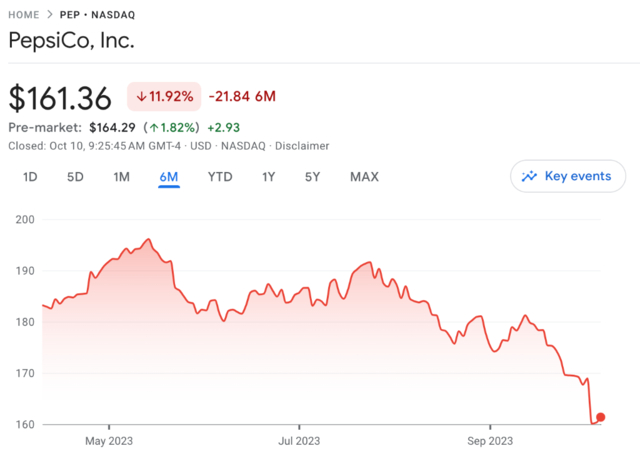Switch chart to YTD range
Image resolution: width=640 pixels, height=461 pixels.
point(220,177)
